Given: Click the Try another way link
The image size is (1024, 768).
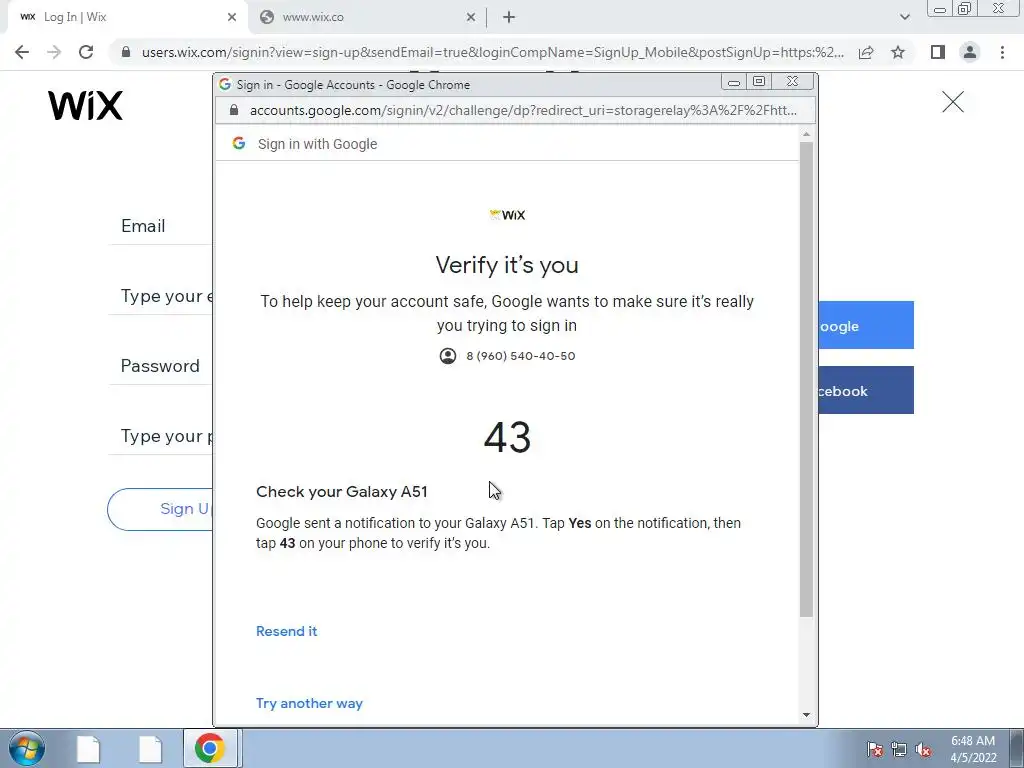Looking at the screenshot, I should 309,703.
